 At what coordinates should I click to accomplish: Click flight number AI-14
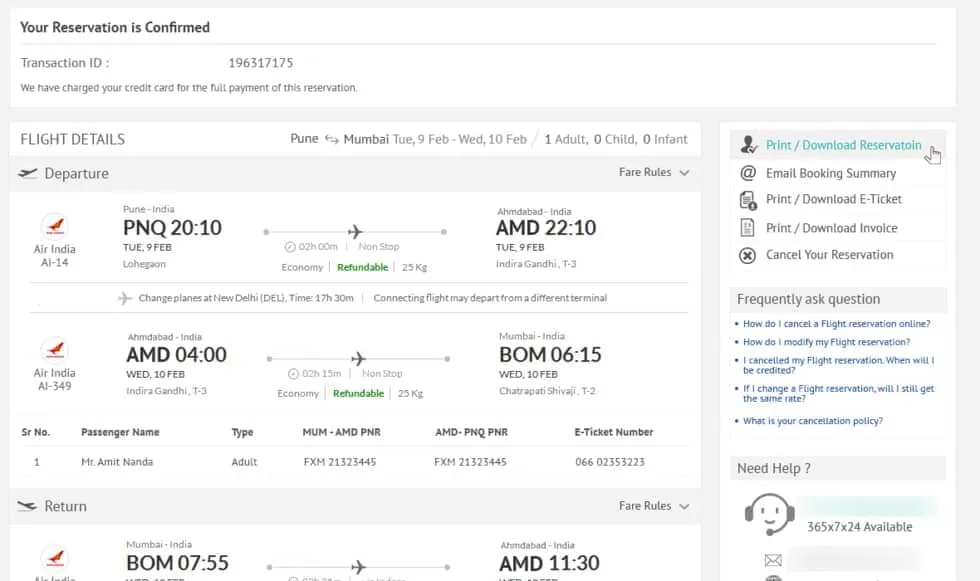click(x=55, y=262)
